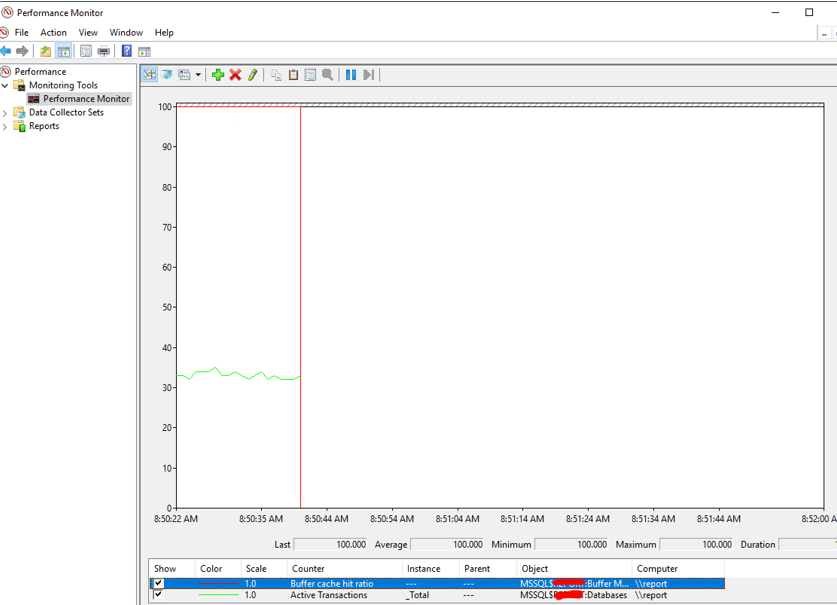
Task: Click red color line of Buffer cache row
Action: (218, 584)
